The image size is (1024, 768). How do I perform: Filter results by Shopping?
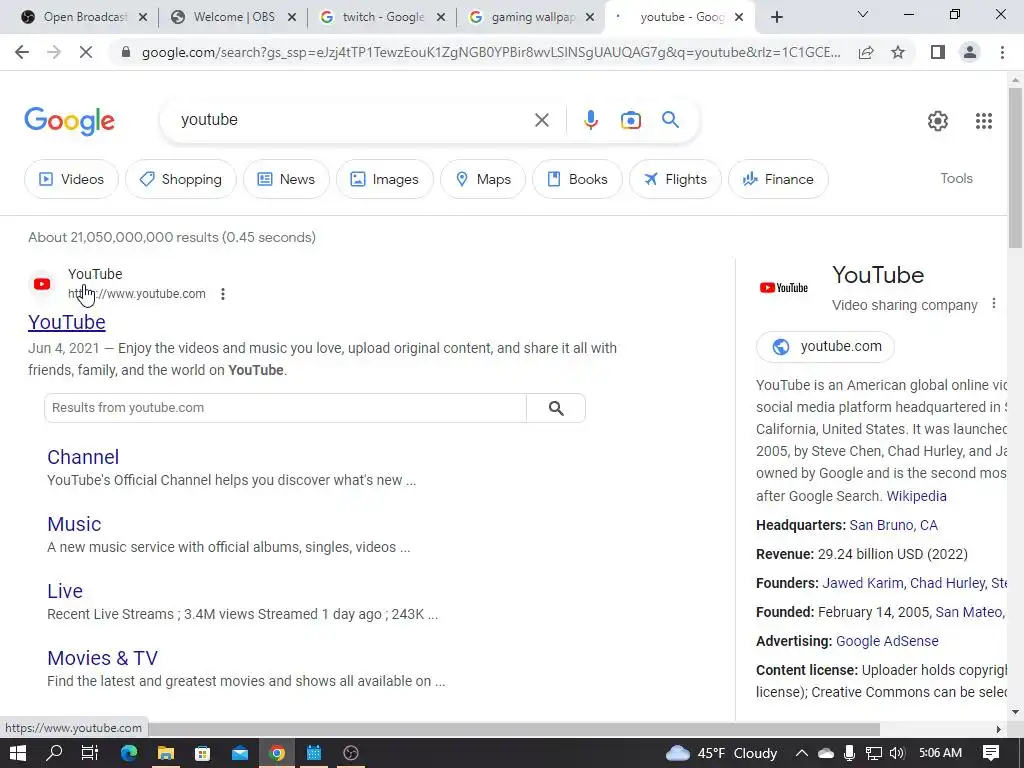(181, 179)
